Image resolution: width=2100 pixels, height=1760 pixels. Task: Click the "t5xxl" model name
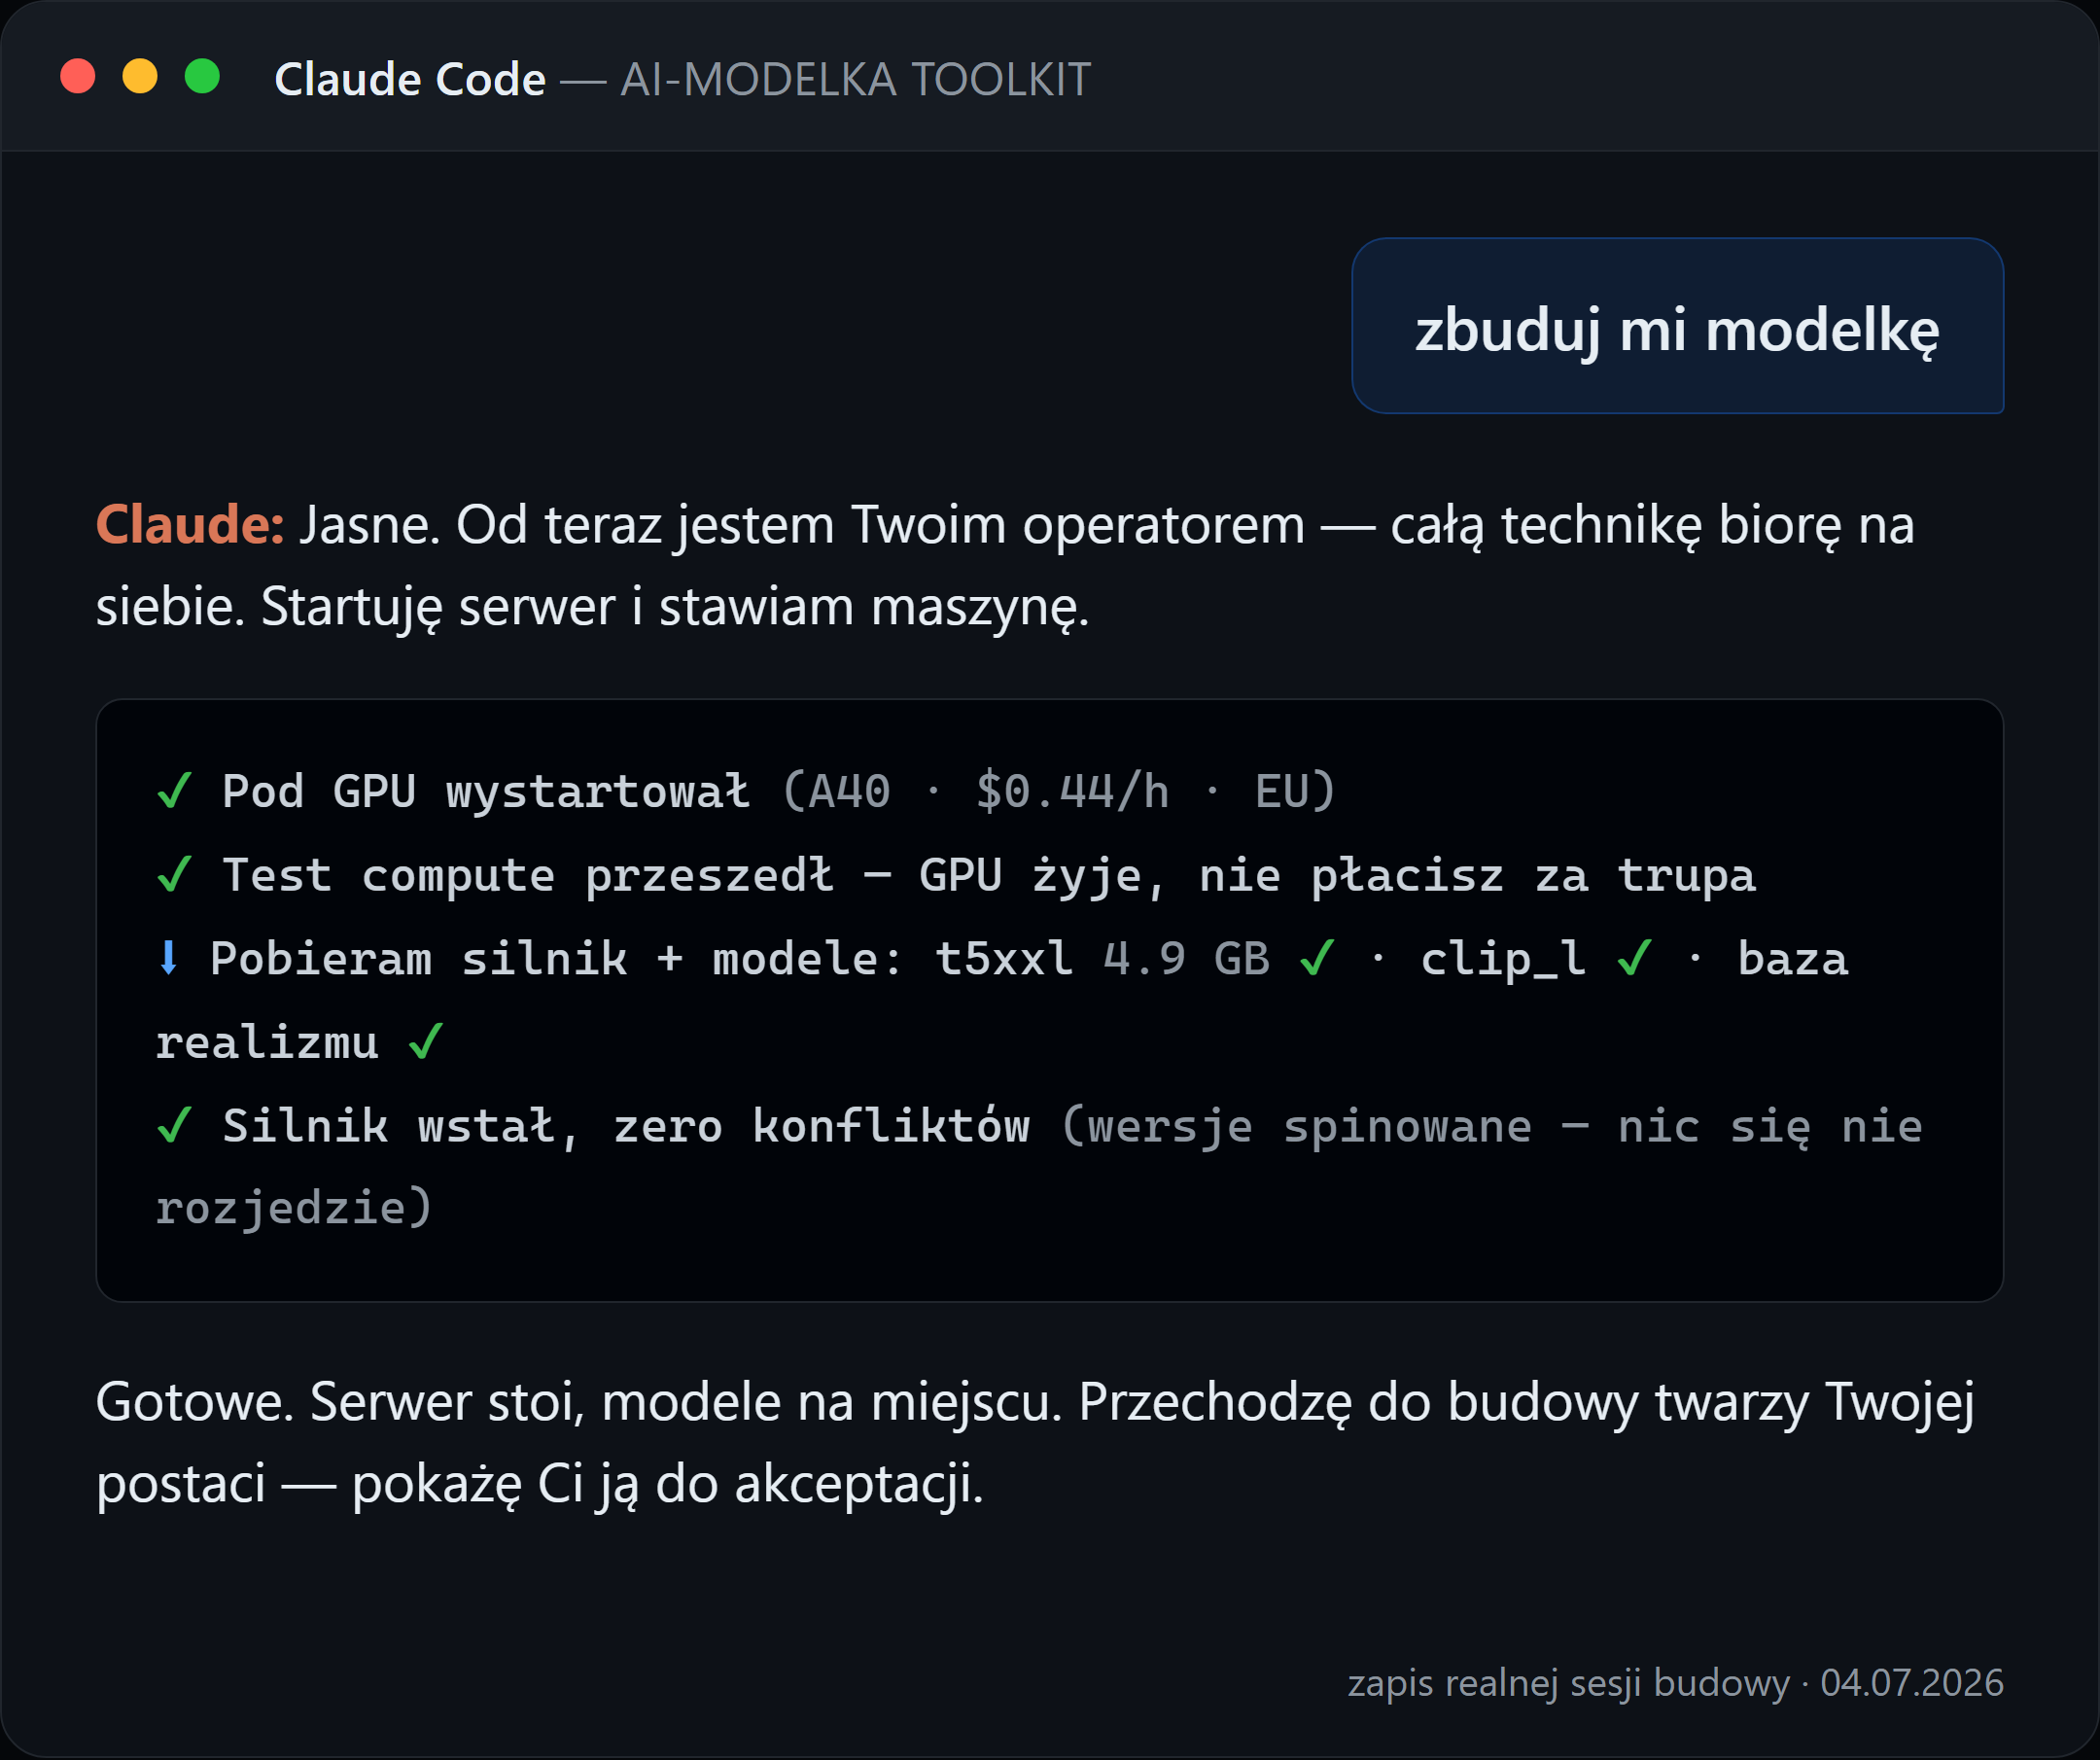(x=1003, y=958)
